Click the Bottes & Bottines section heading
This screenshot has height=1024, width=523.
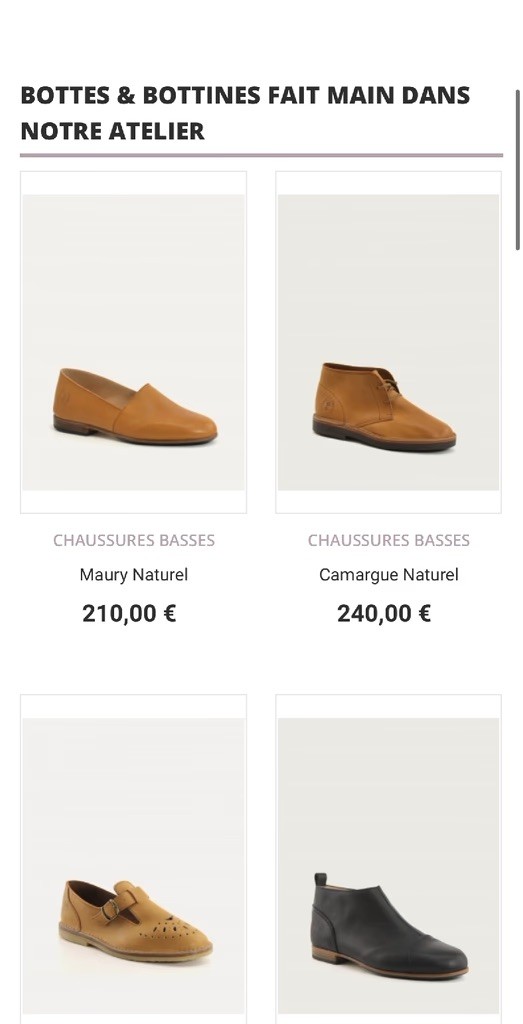pyautogui.click(x=246, y=112)
